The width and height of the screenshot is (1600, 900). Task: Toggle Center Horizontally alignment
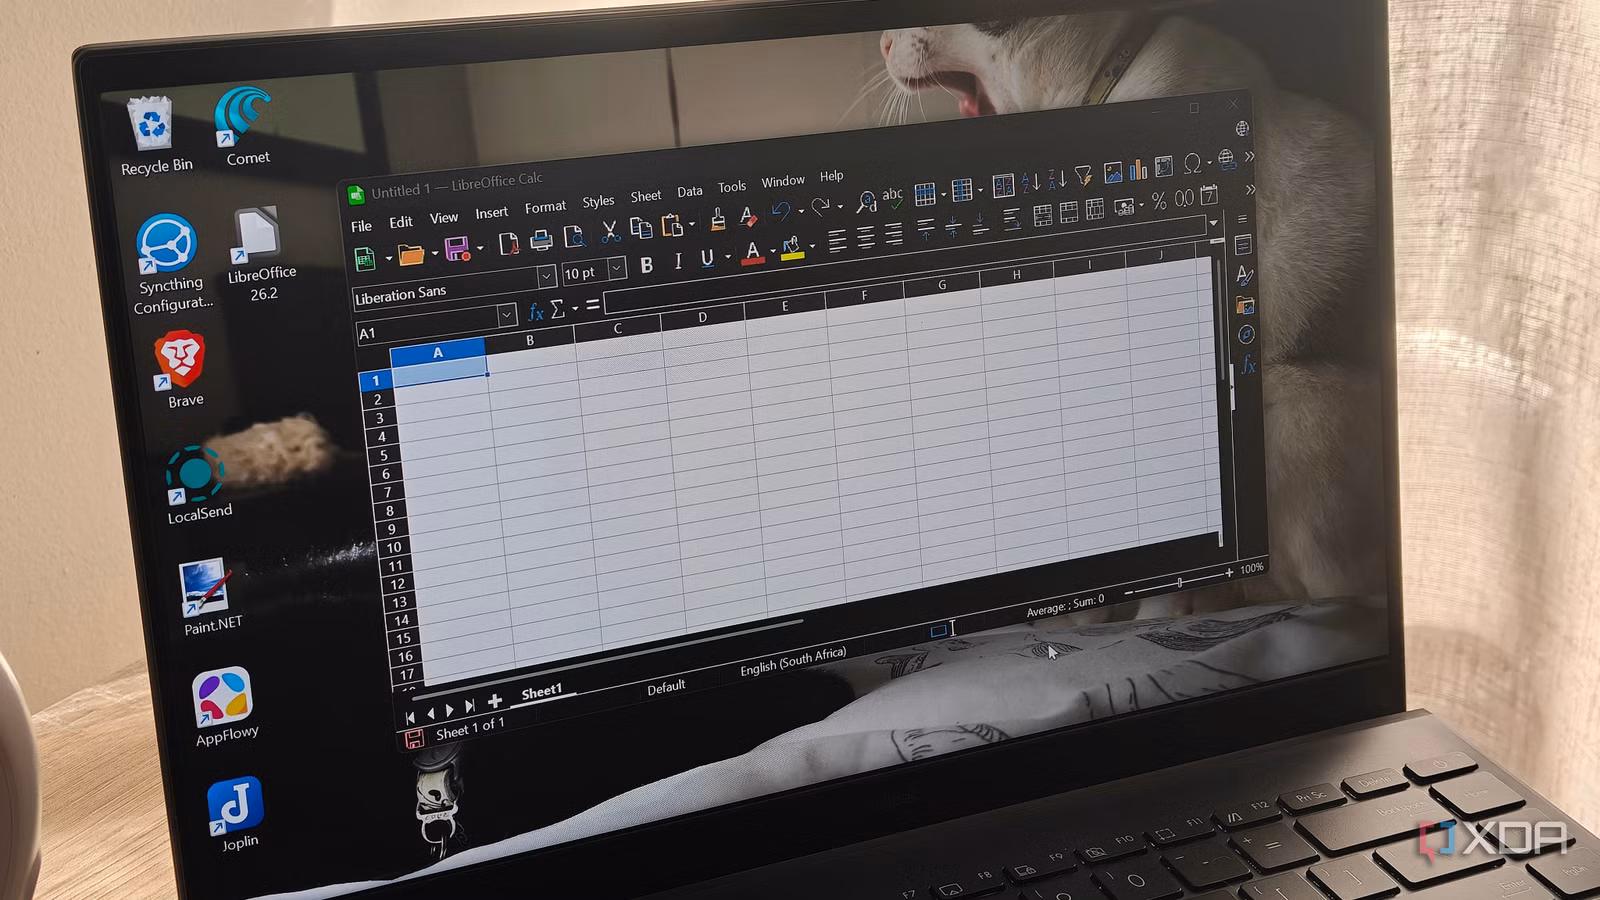tap(866, 237)
